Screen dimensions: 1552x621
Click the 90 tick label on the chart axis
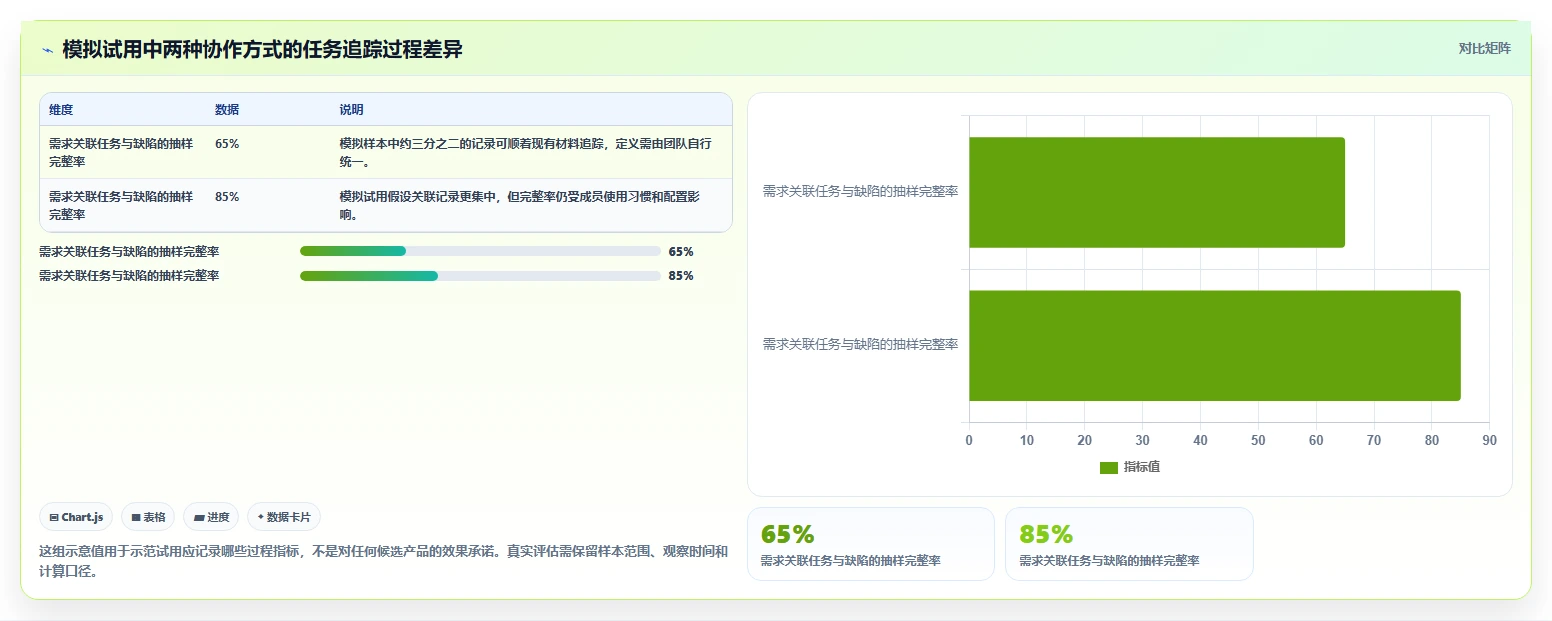pyautogui.click(x=1489, y=440)
